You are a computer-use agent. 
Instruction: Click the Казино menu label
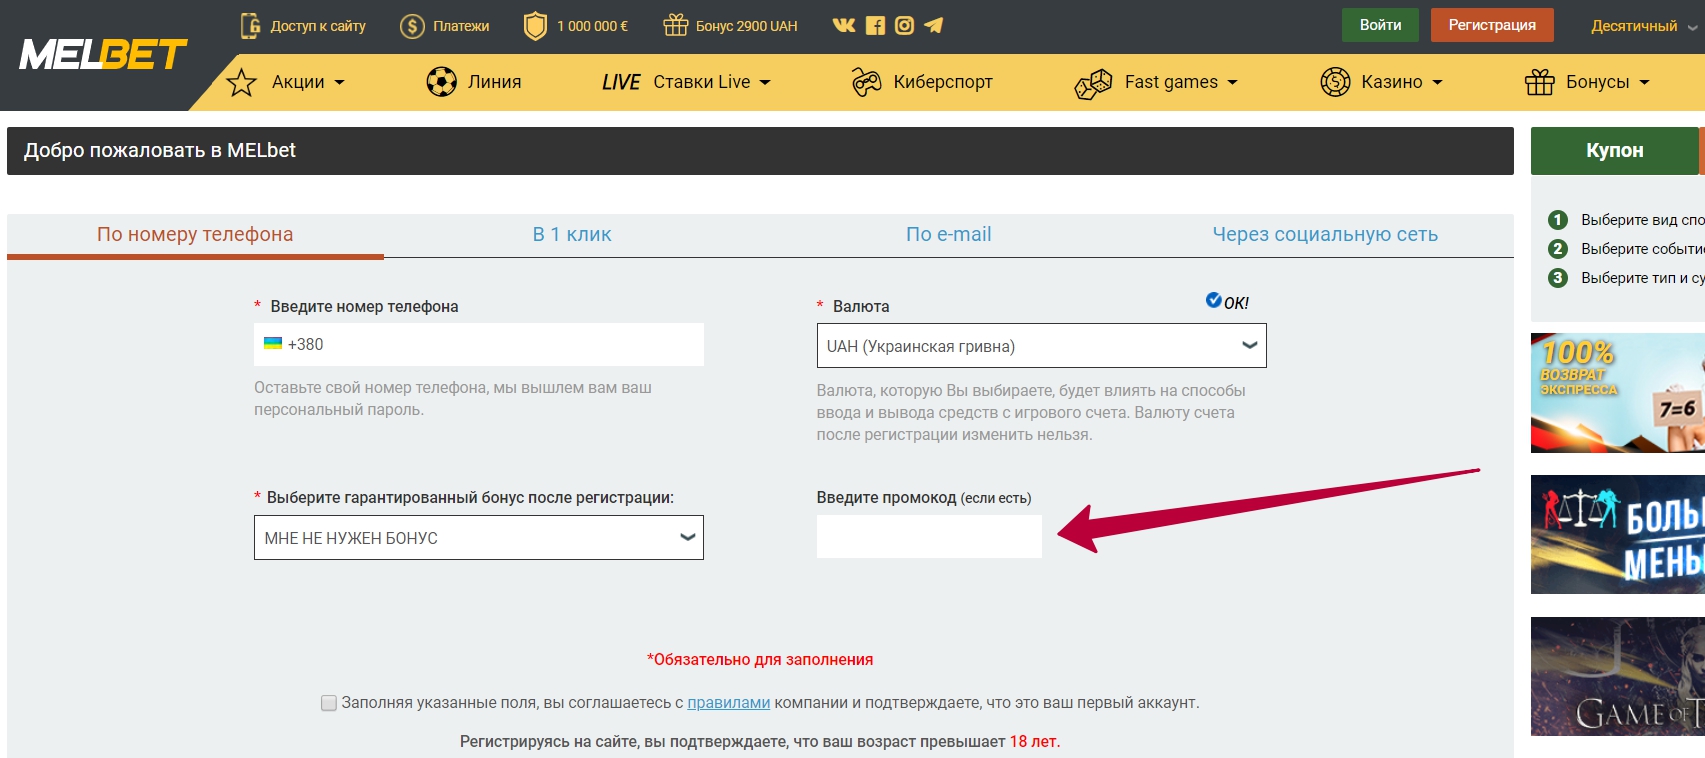click(x=1391, y=82)
